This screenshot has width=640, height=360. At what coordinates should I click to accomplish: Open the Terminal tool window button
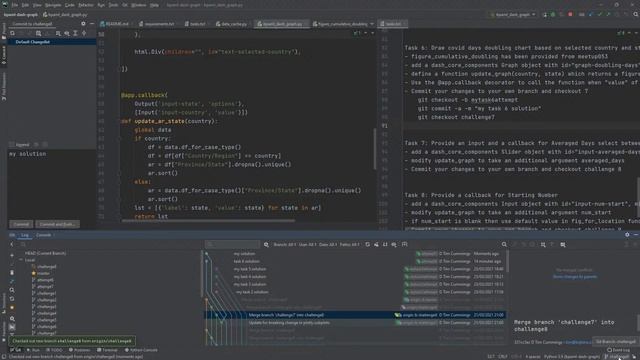point(107,350)
